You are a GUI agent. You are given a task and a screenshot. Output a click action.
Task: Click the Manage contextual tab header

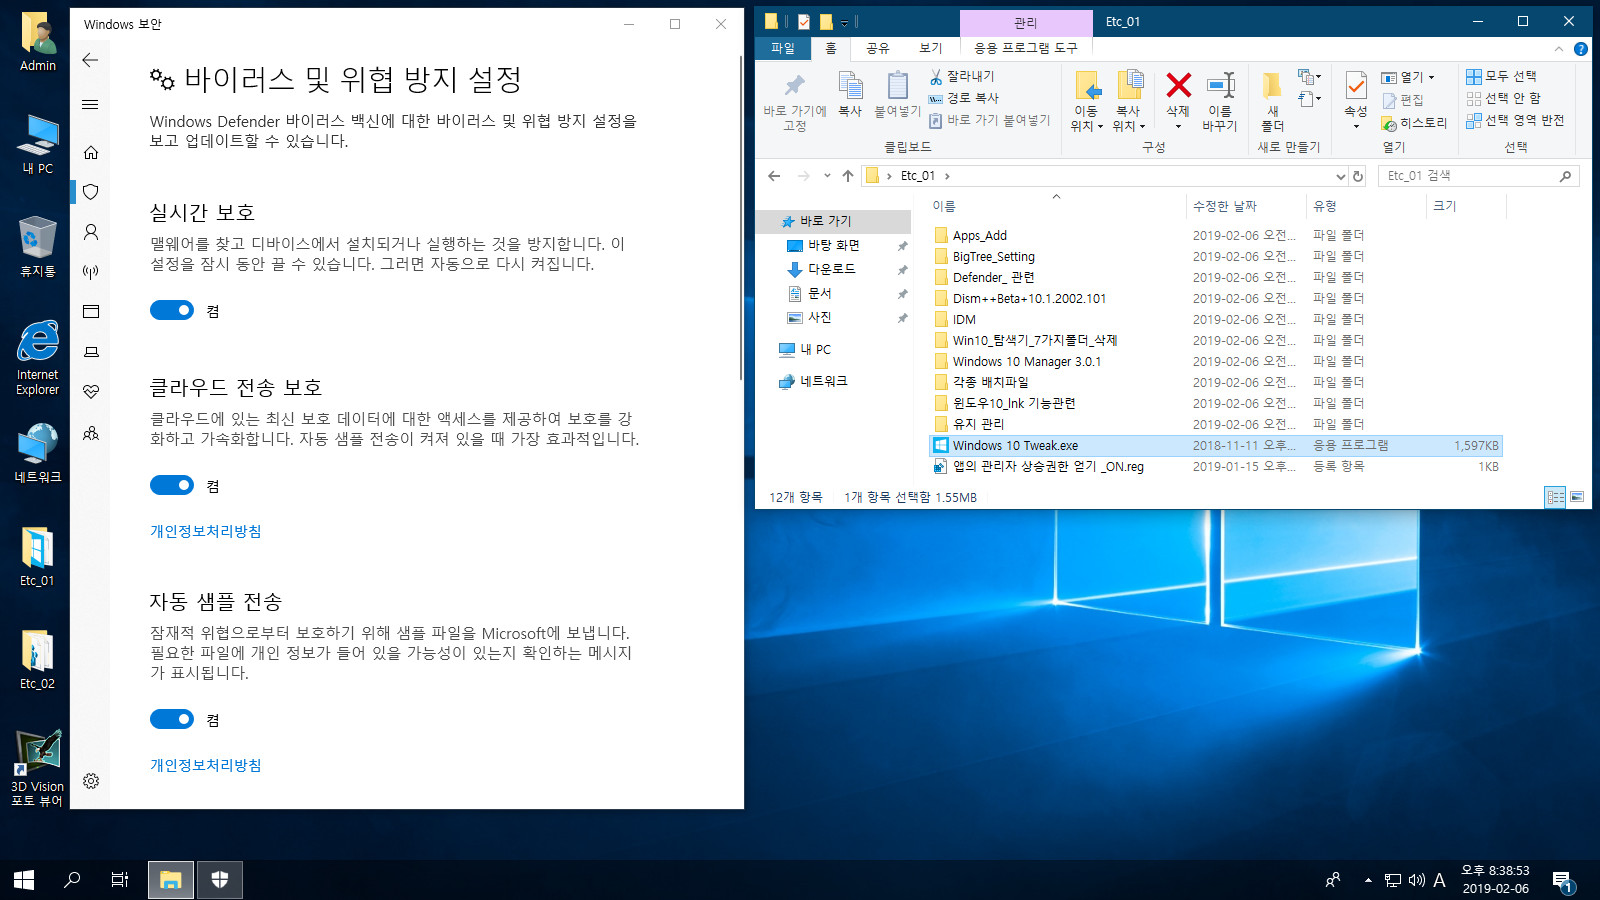(1026, 23)
